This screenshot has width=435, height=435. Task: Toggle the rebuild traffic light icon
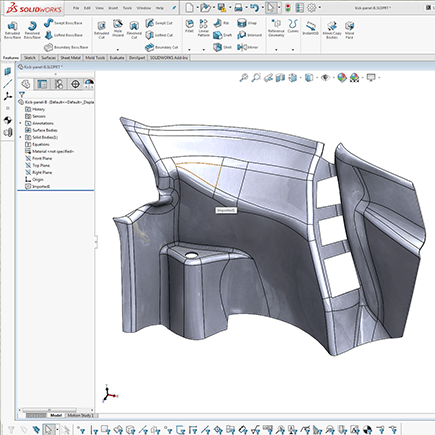pos(288,8)
